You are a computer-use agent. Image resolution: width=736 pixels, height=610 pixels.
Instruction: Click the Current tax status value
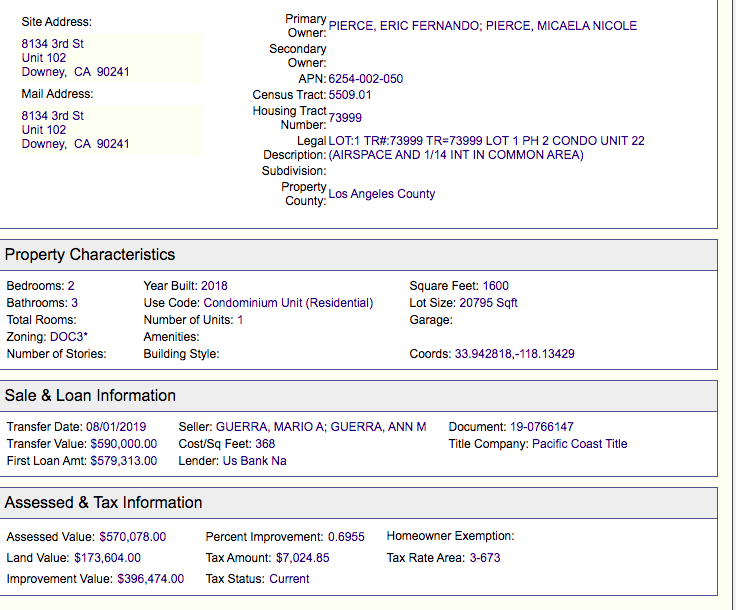coord(289,579)
